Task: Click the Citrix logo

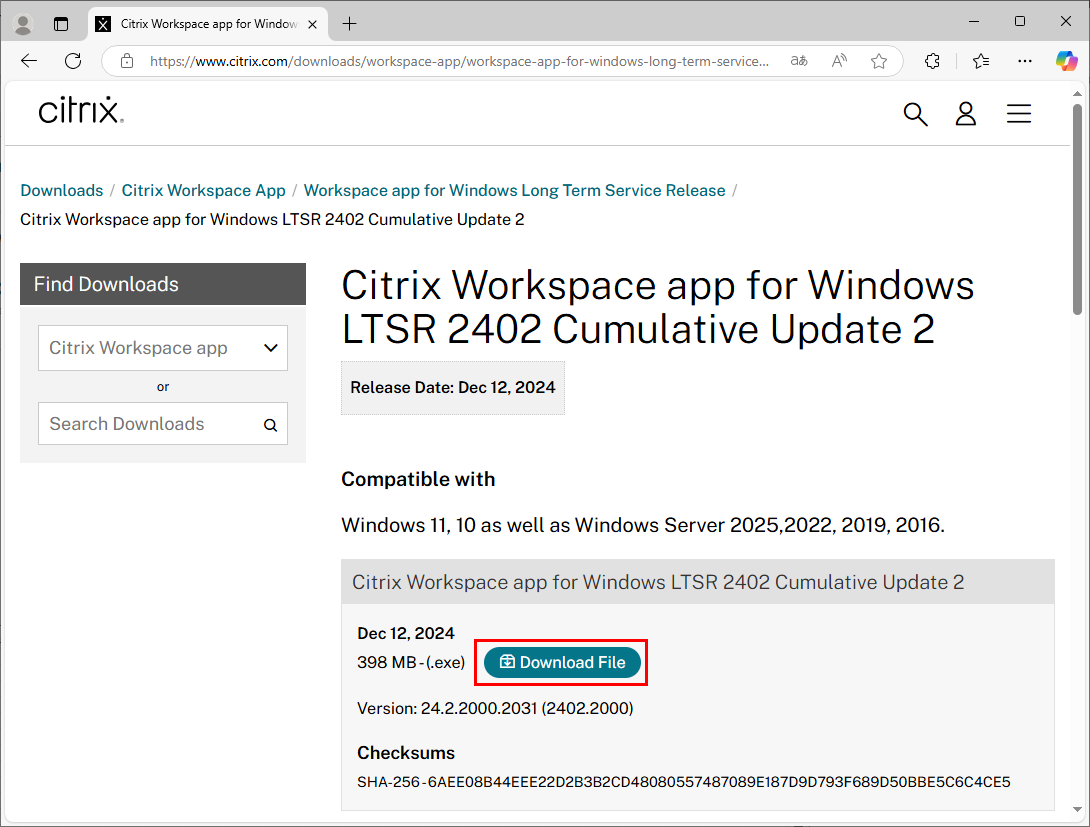Action: [80, 110]
